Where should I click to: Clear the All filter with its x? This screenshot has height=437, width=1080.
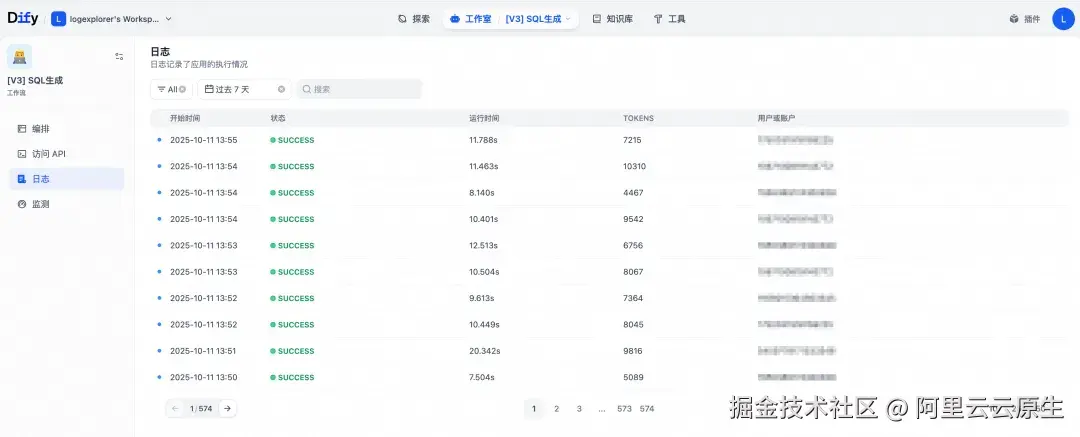(183, 90)
